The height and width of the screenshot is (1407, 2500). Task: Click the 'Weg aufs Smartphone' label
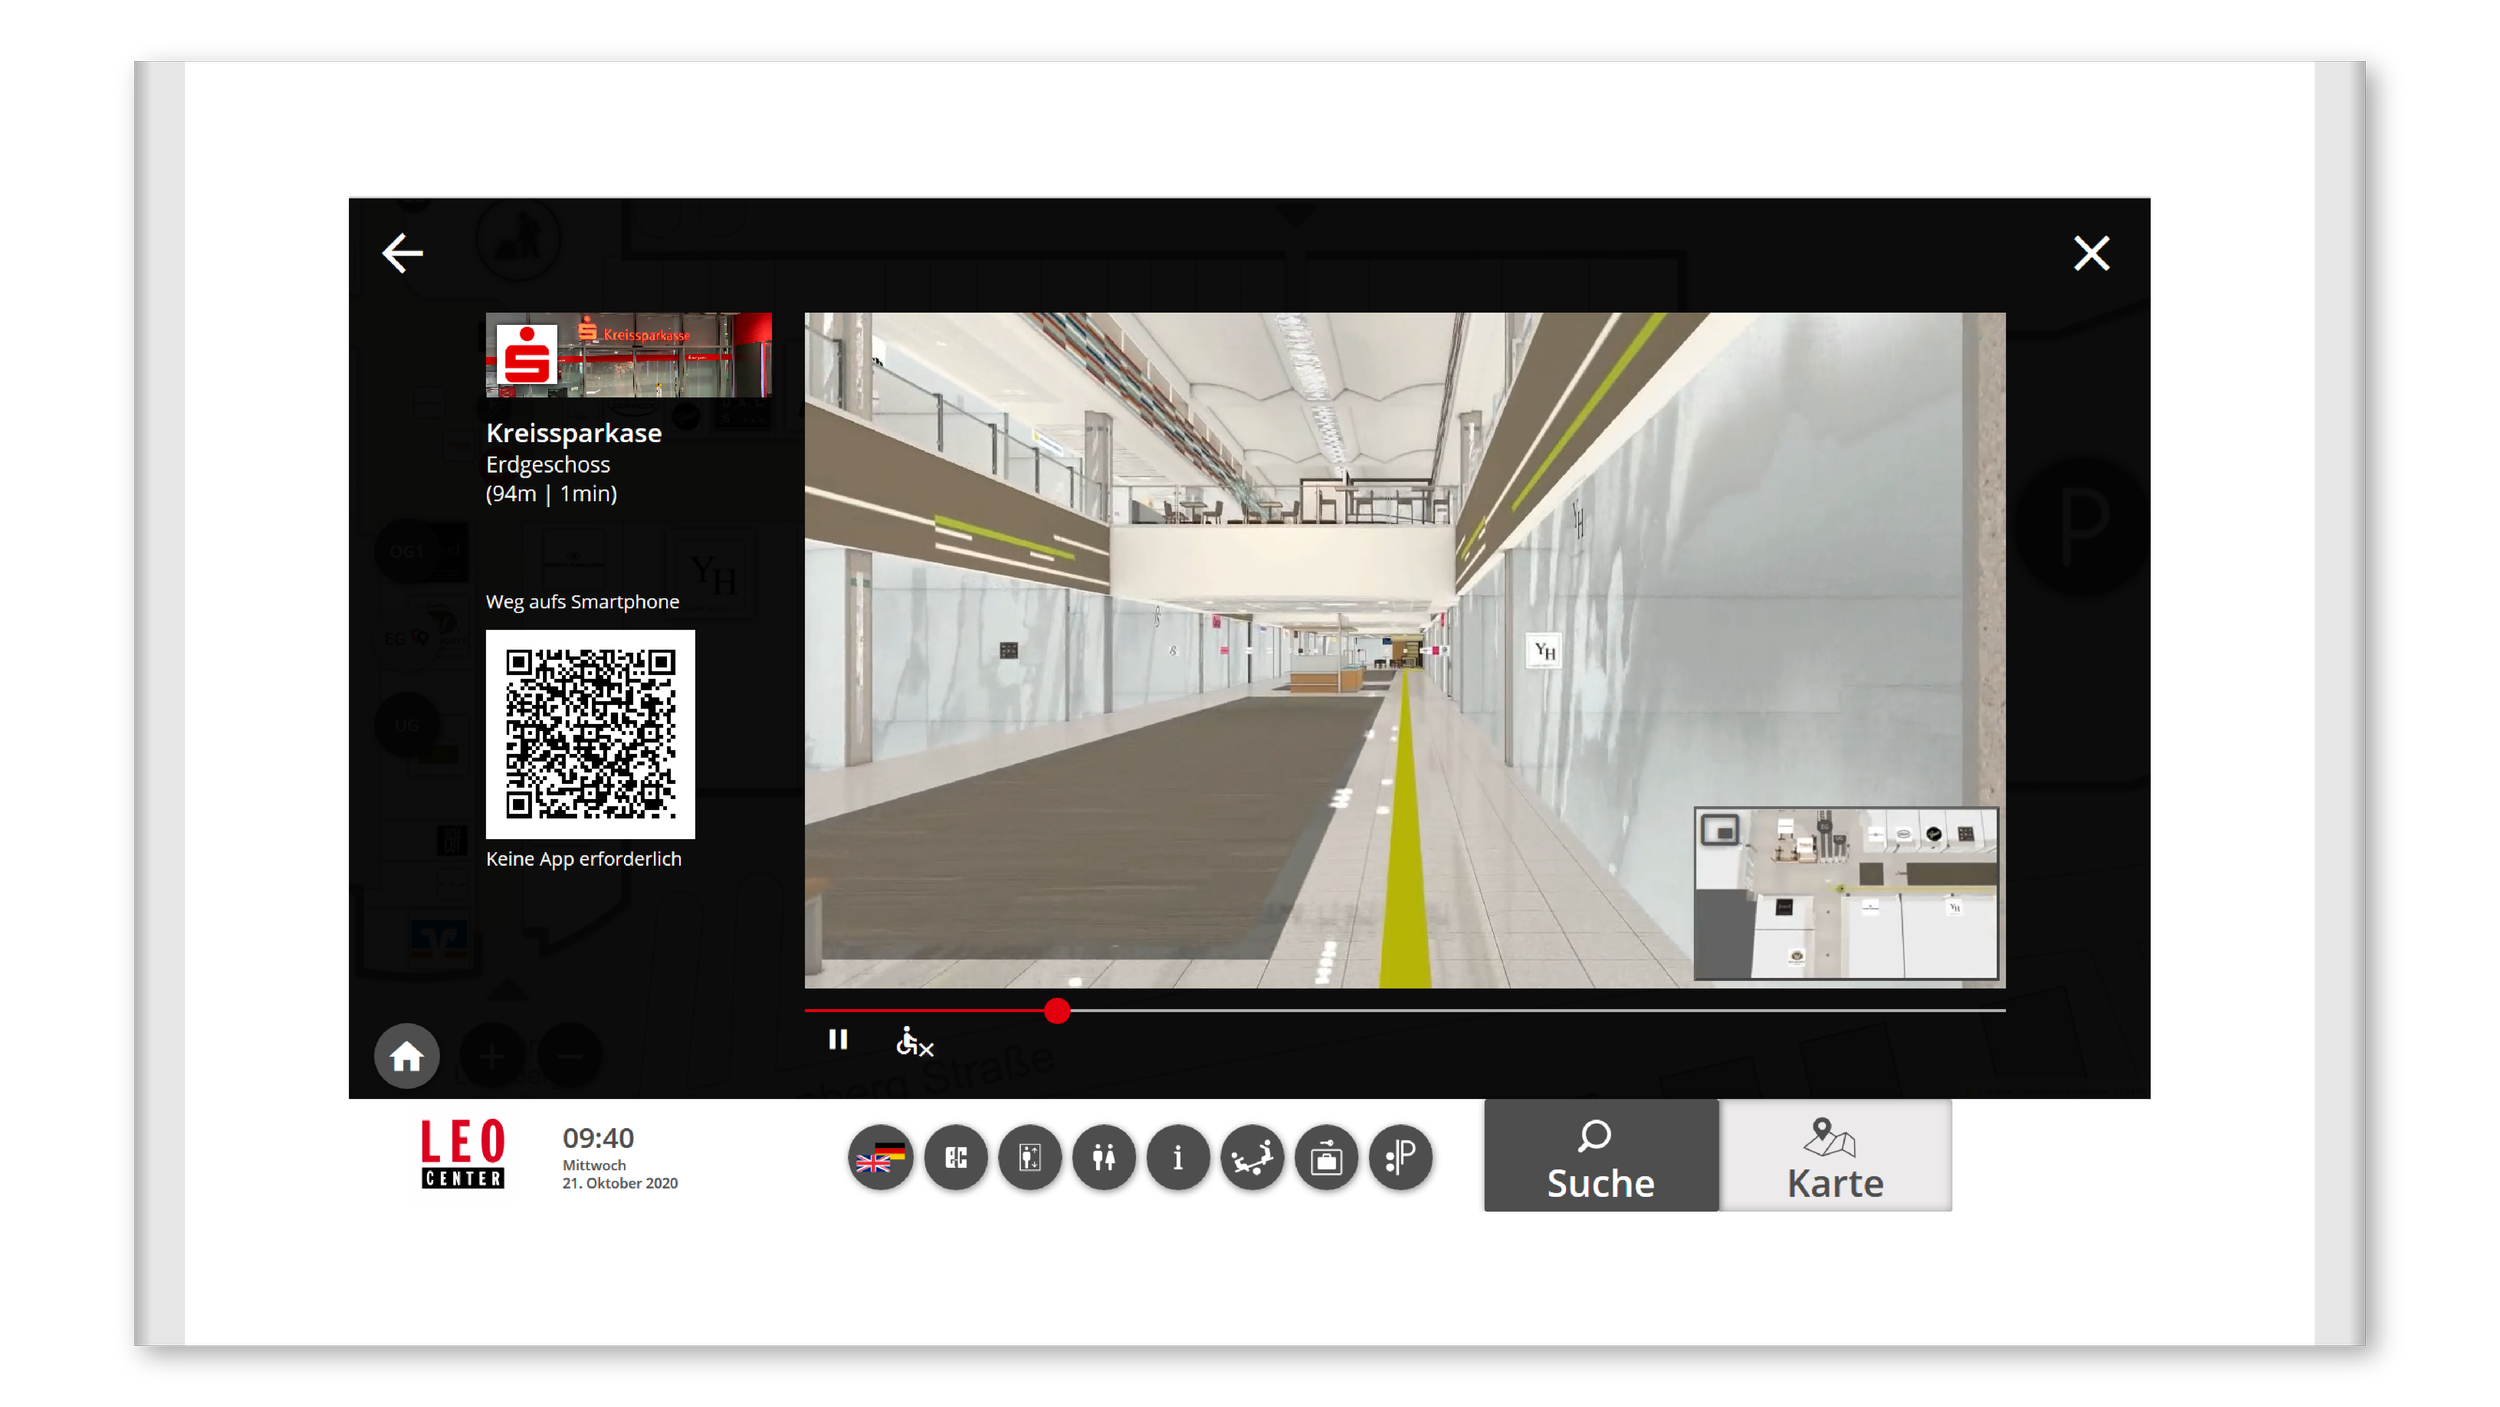pyautogui.click(x=582, y=601)
